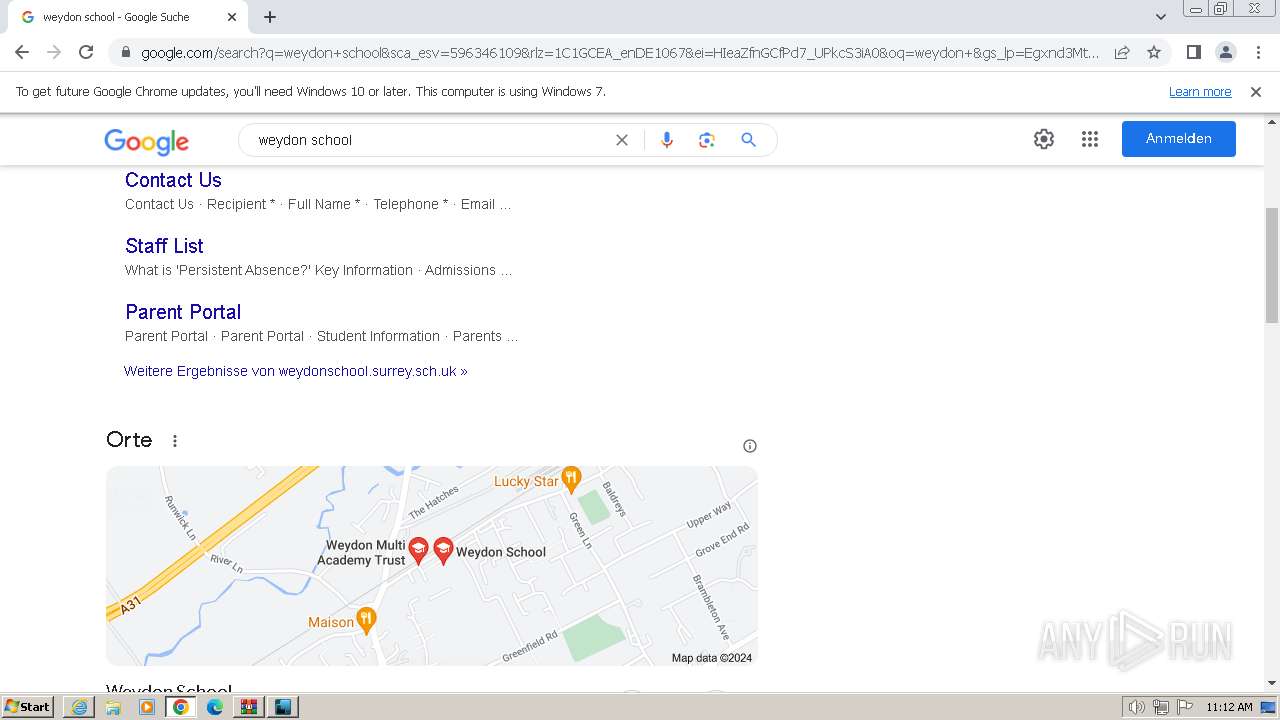Click the address bar URL
1280x720 pixels.
pyautogui.click(x=620, y=52)
